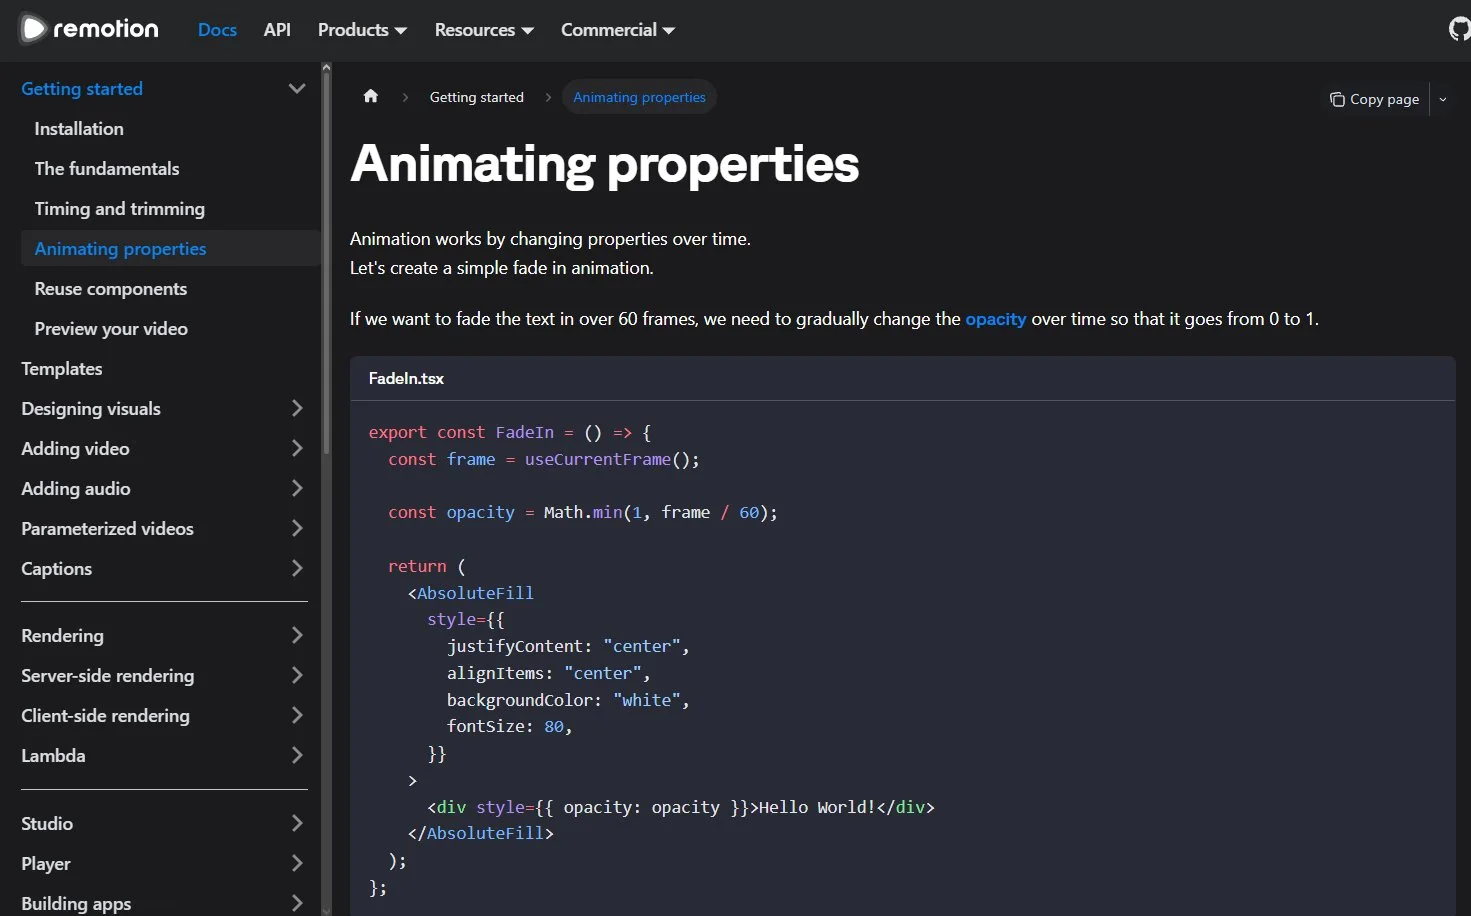Expand the Building apps chevron
The width and height of the screenshot is (1471, 916).
tap(297, 903)
